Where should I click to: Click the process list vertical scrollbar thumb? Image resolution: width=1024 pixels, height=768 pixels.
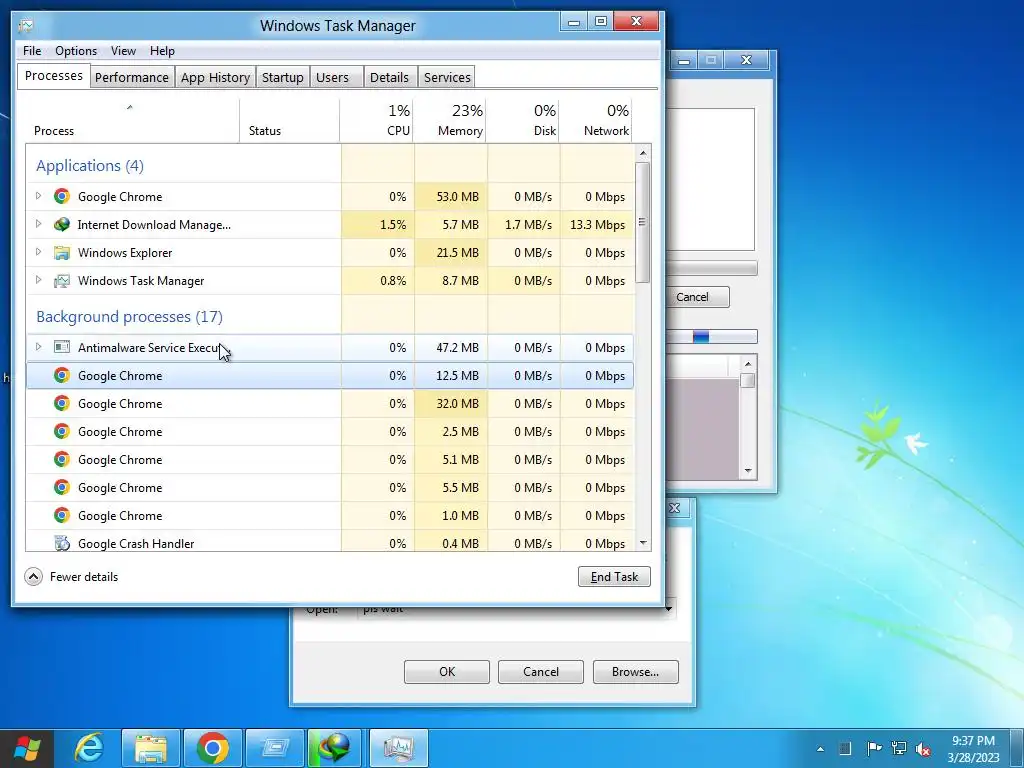click(x=643, y=222)
